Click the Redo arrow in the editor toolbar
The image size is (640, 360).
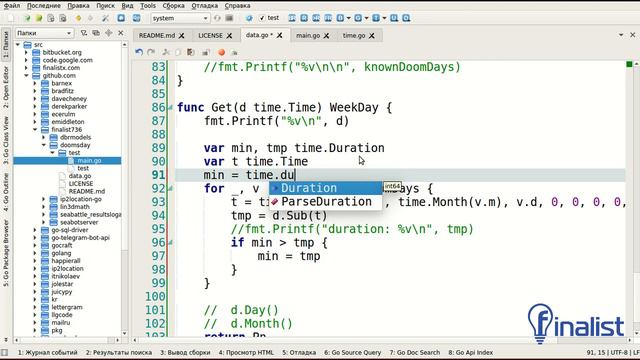click(151, 52)
